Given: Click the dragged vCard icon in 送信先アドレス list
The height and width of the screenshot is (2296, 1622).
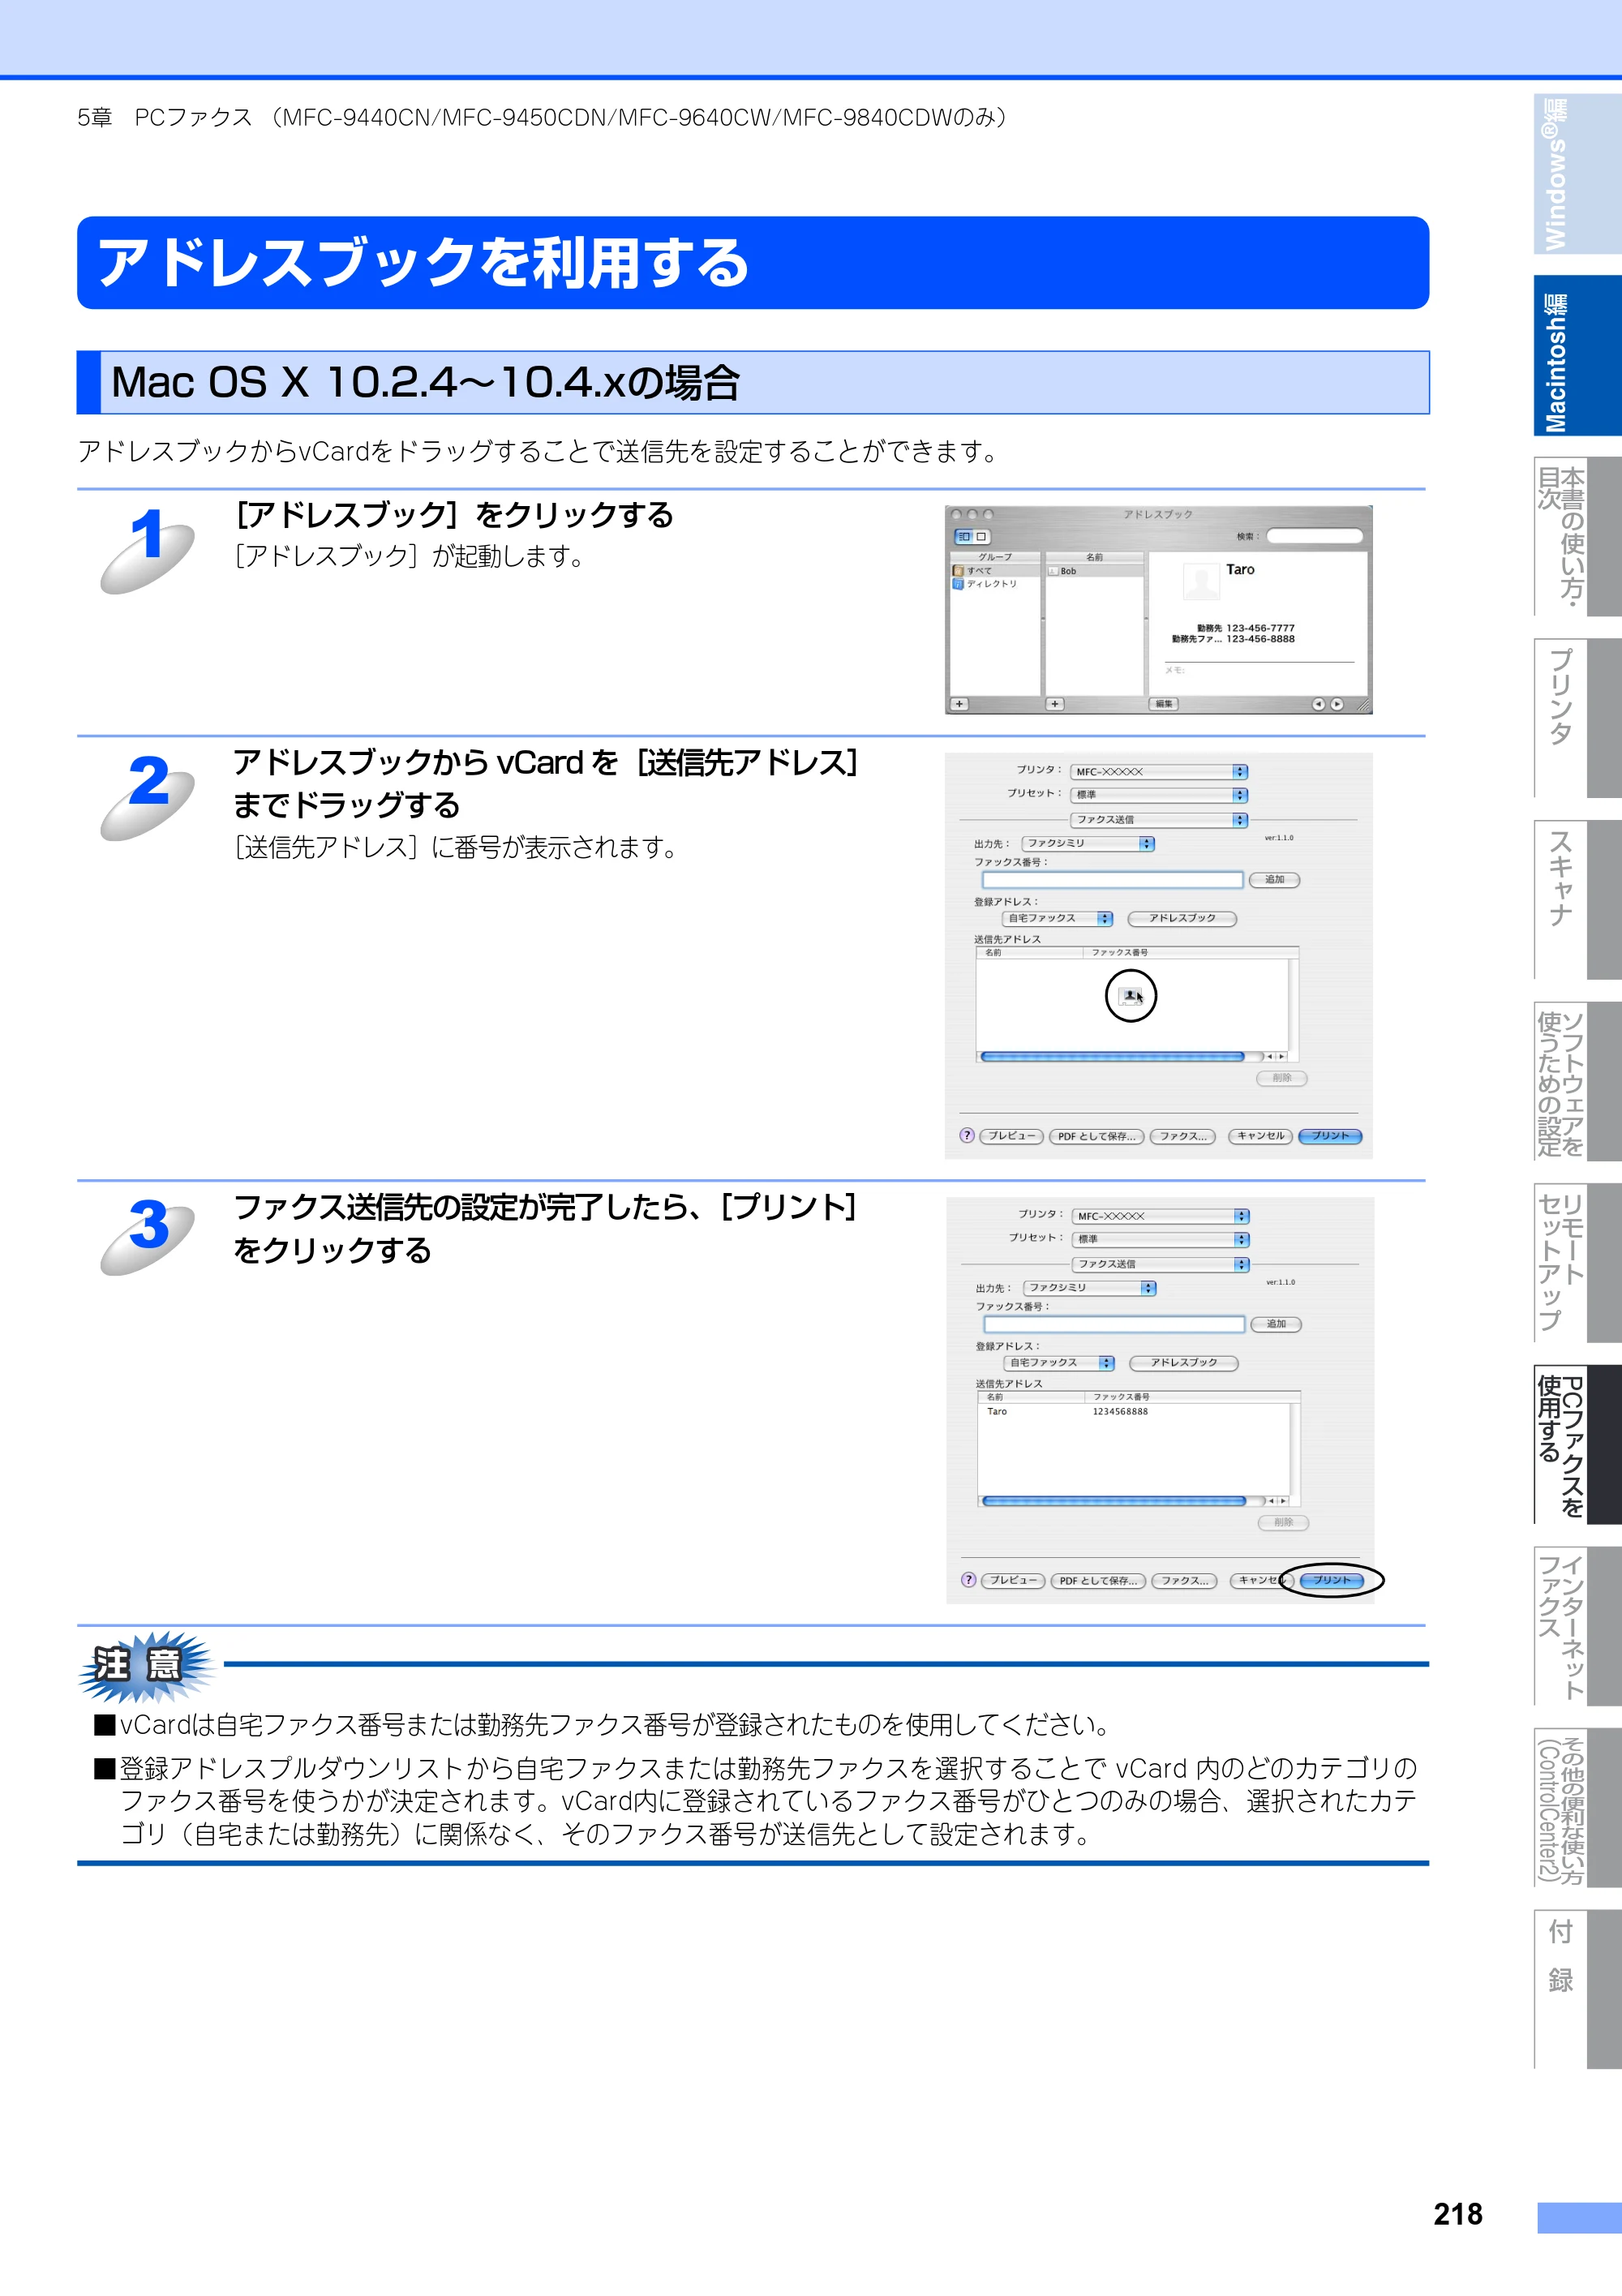Looking at the screenshot, I should pos(1131,996).
